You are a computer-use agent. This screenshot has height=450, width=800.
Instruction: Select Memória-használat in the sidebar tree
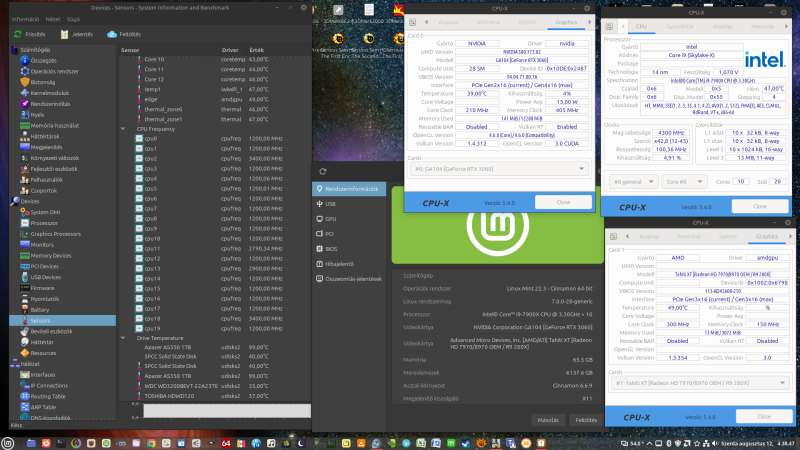click(x=55, y=126)
